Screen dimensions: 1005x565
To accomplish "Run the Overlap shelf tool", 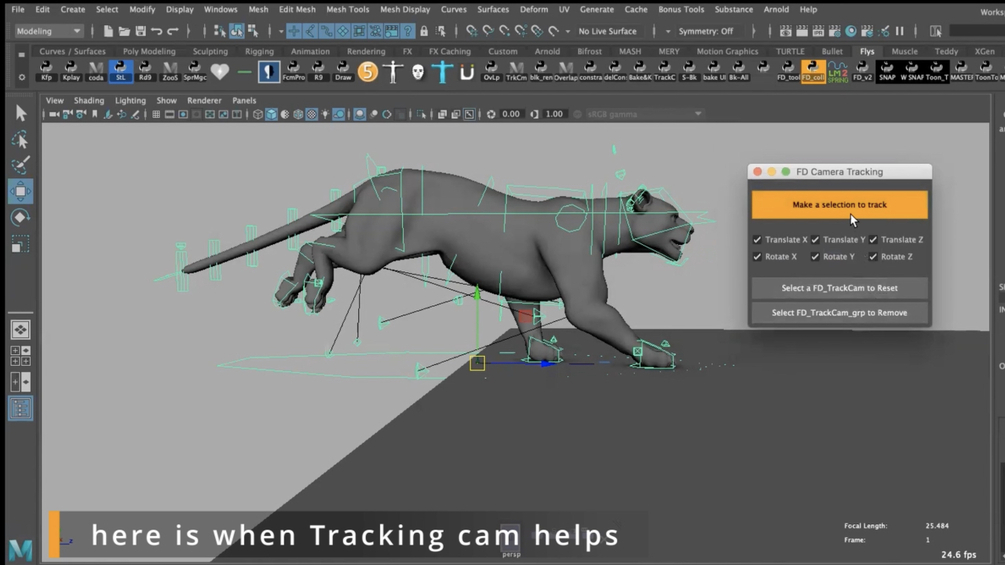I will pyautogui.click(x=565, y=71).
